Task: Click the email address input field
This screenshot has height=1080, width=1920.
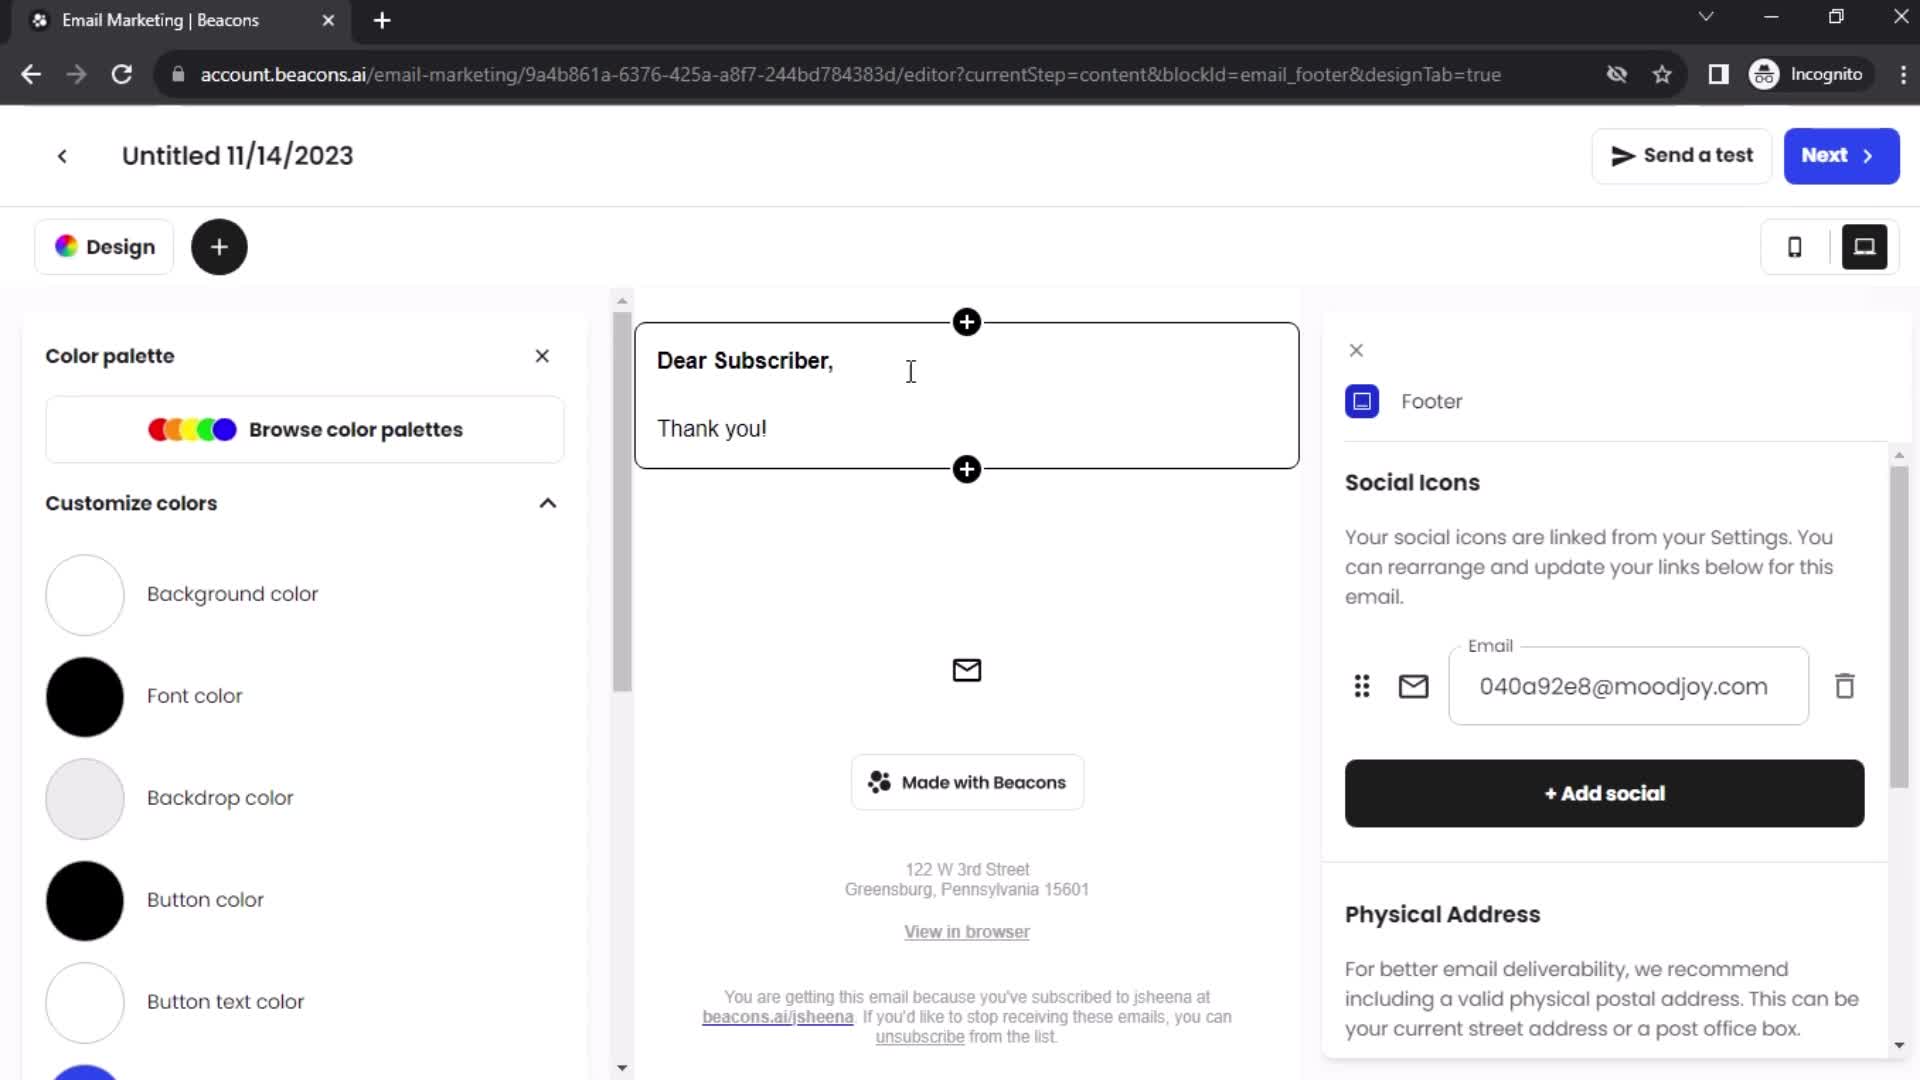Action: 1631,686
